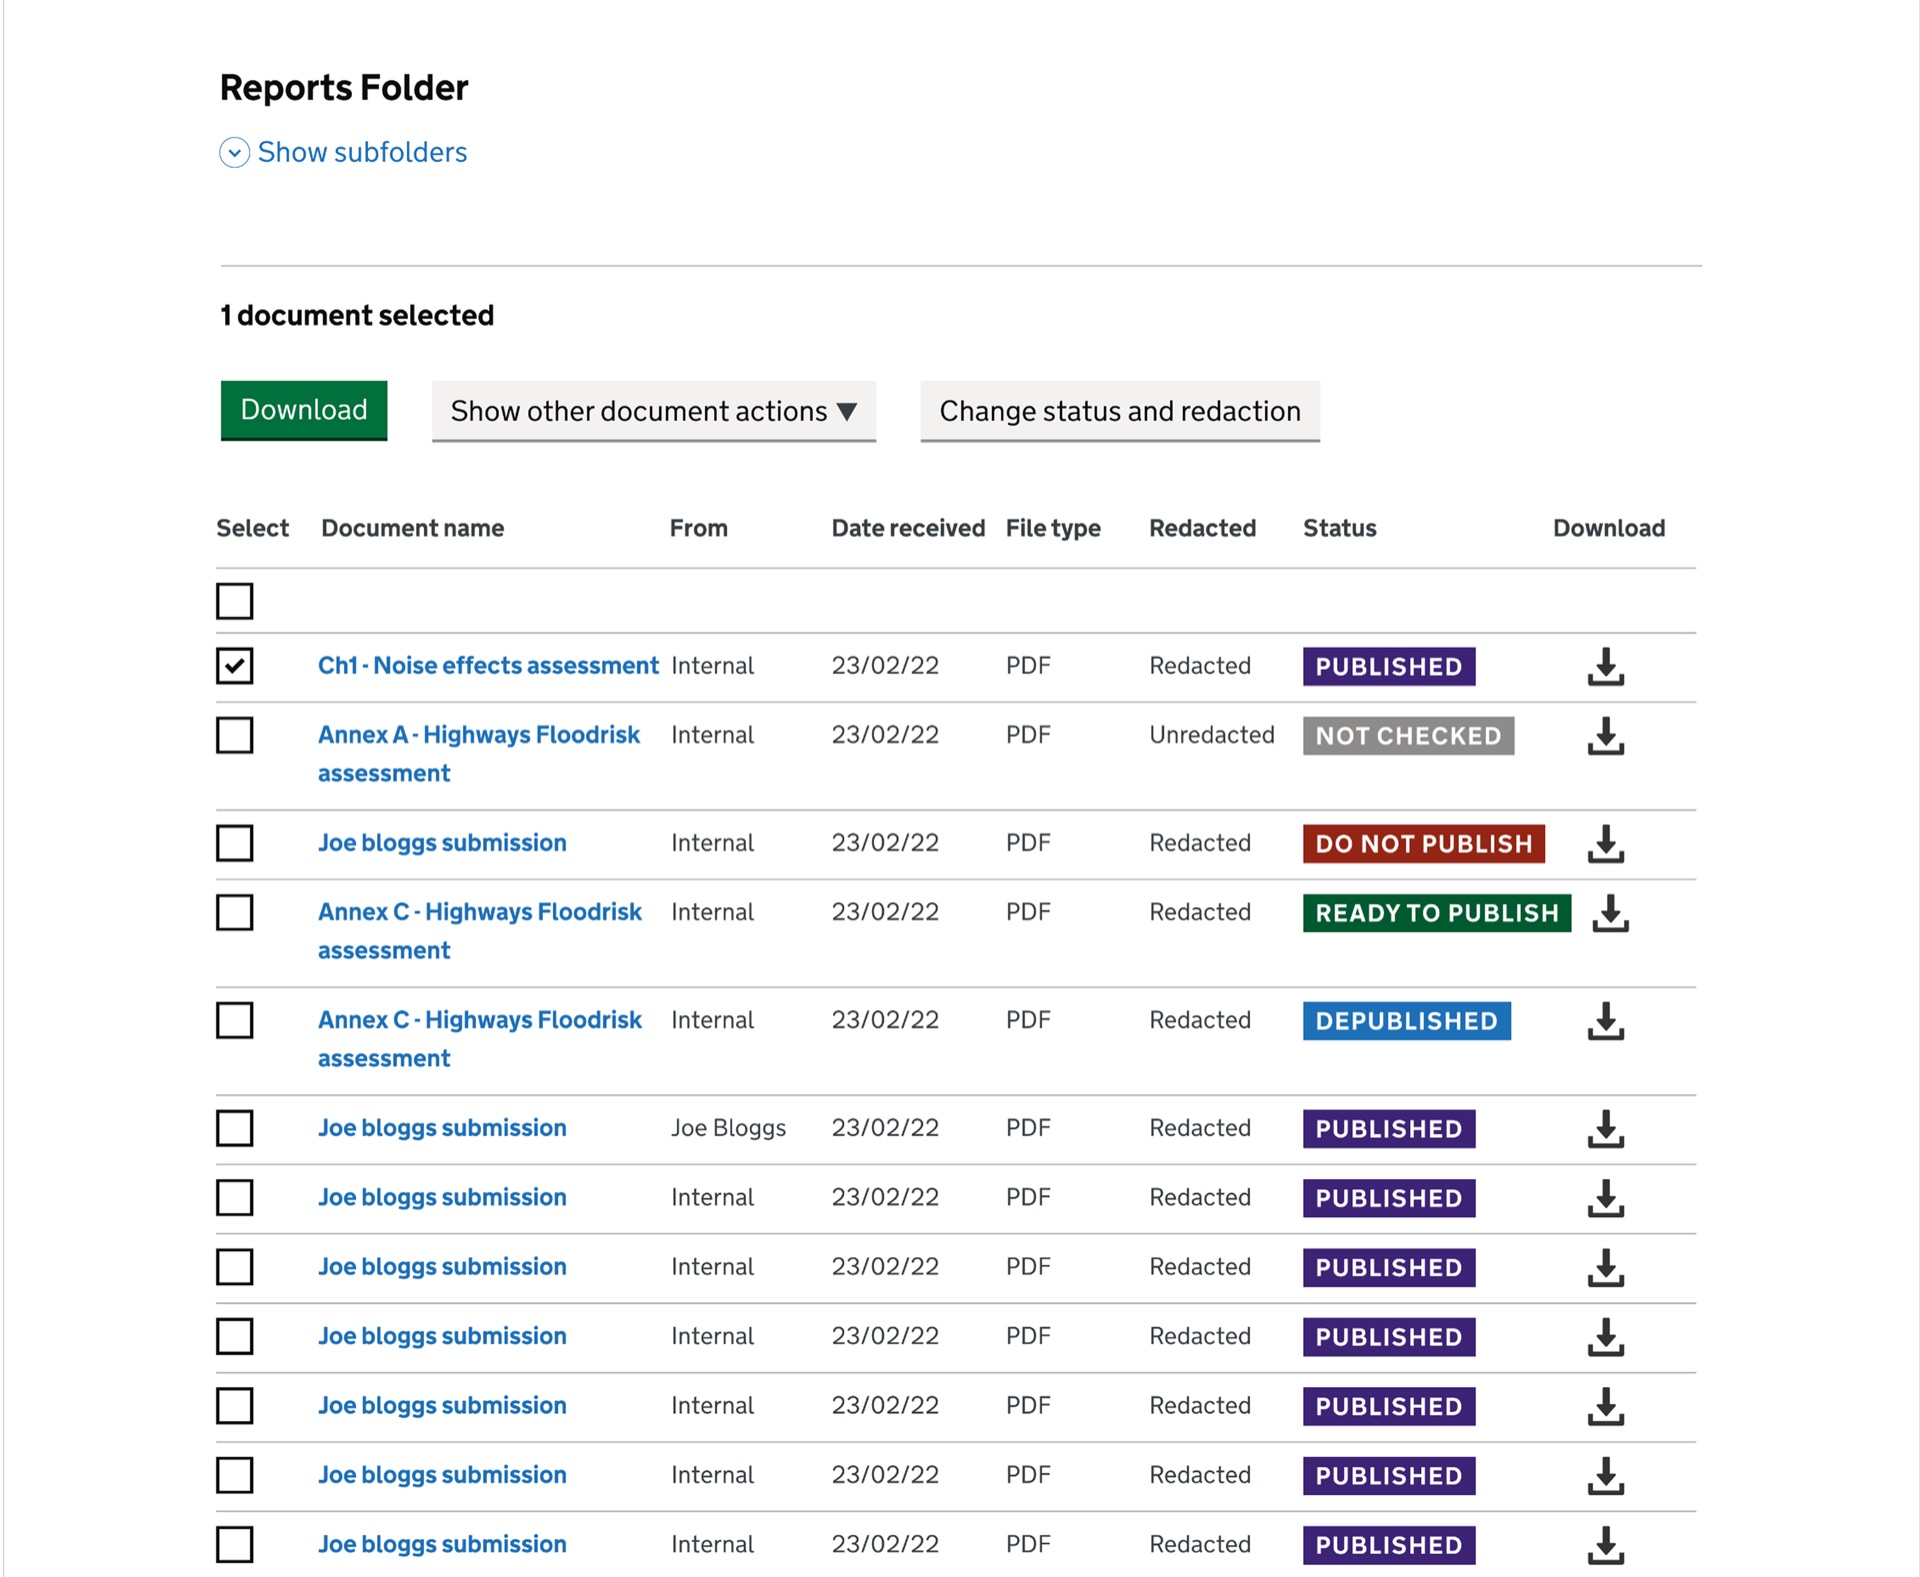
Task: Click the Status column header
Action: click(x=1340, y=528)
